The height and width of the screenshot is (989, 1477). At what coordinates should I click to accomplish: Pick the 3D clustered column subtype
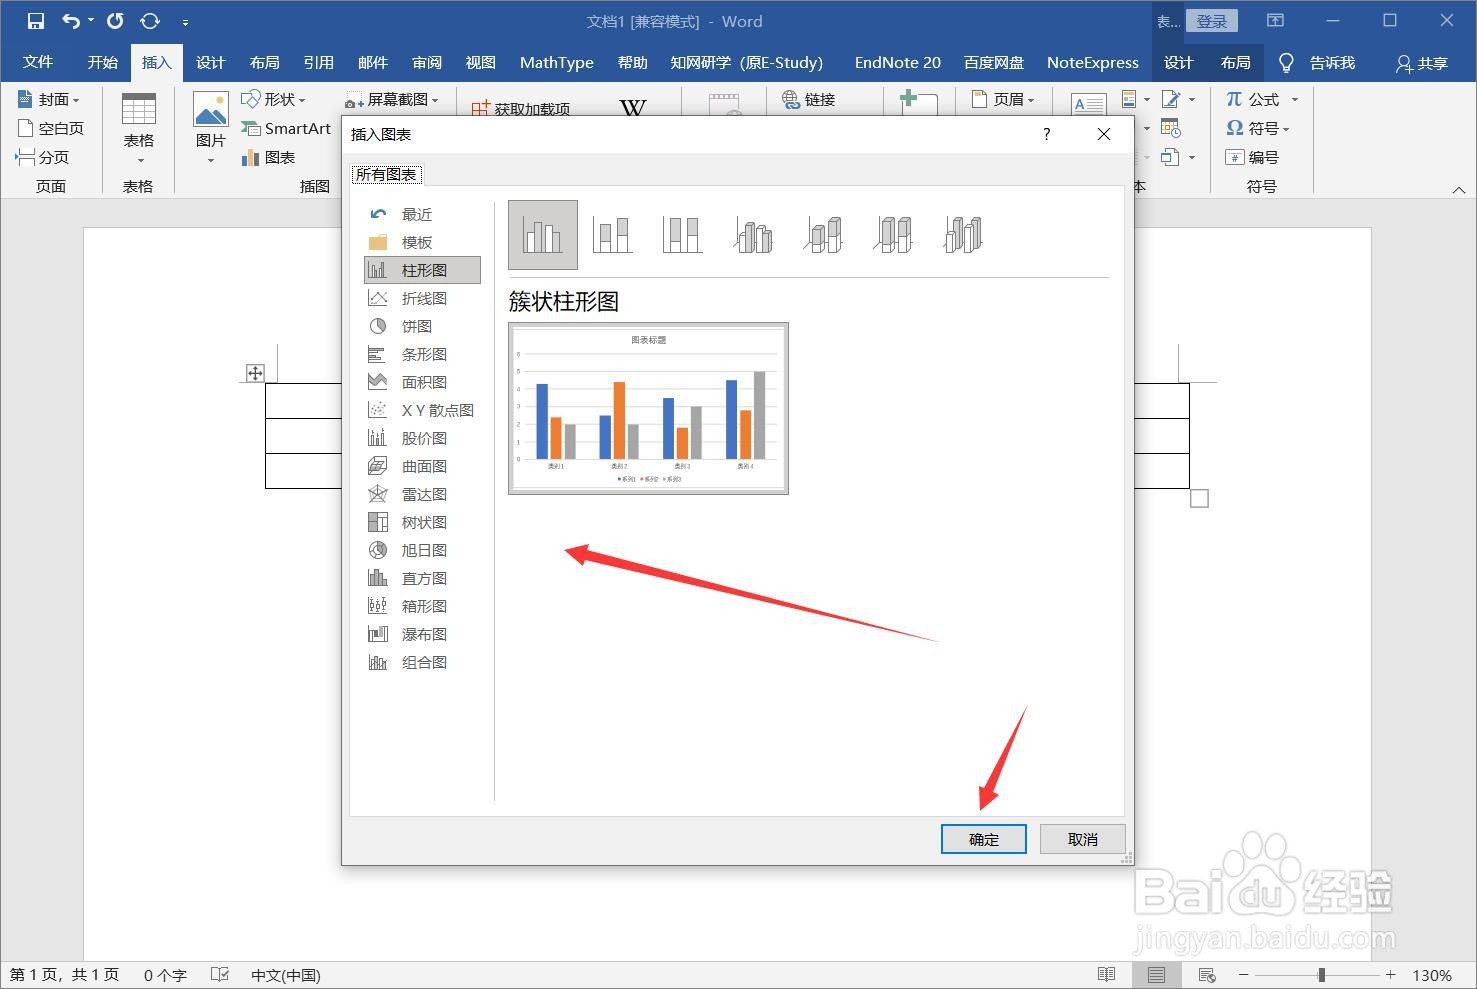[753, 235]
